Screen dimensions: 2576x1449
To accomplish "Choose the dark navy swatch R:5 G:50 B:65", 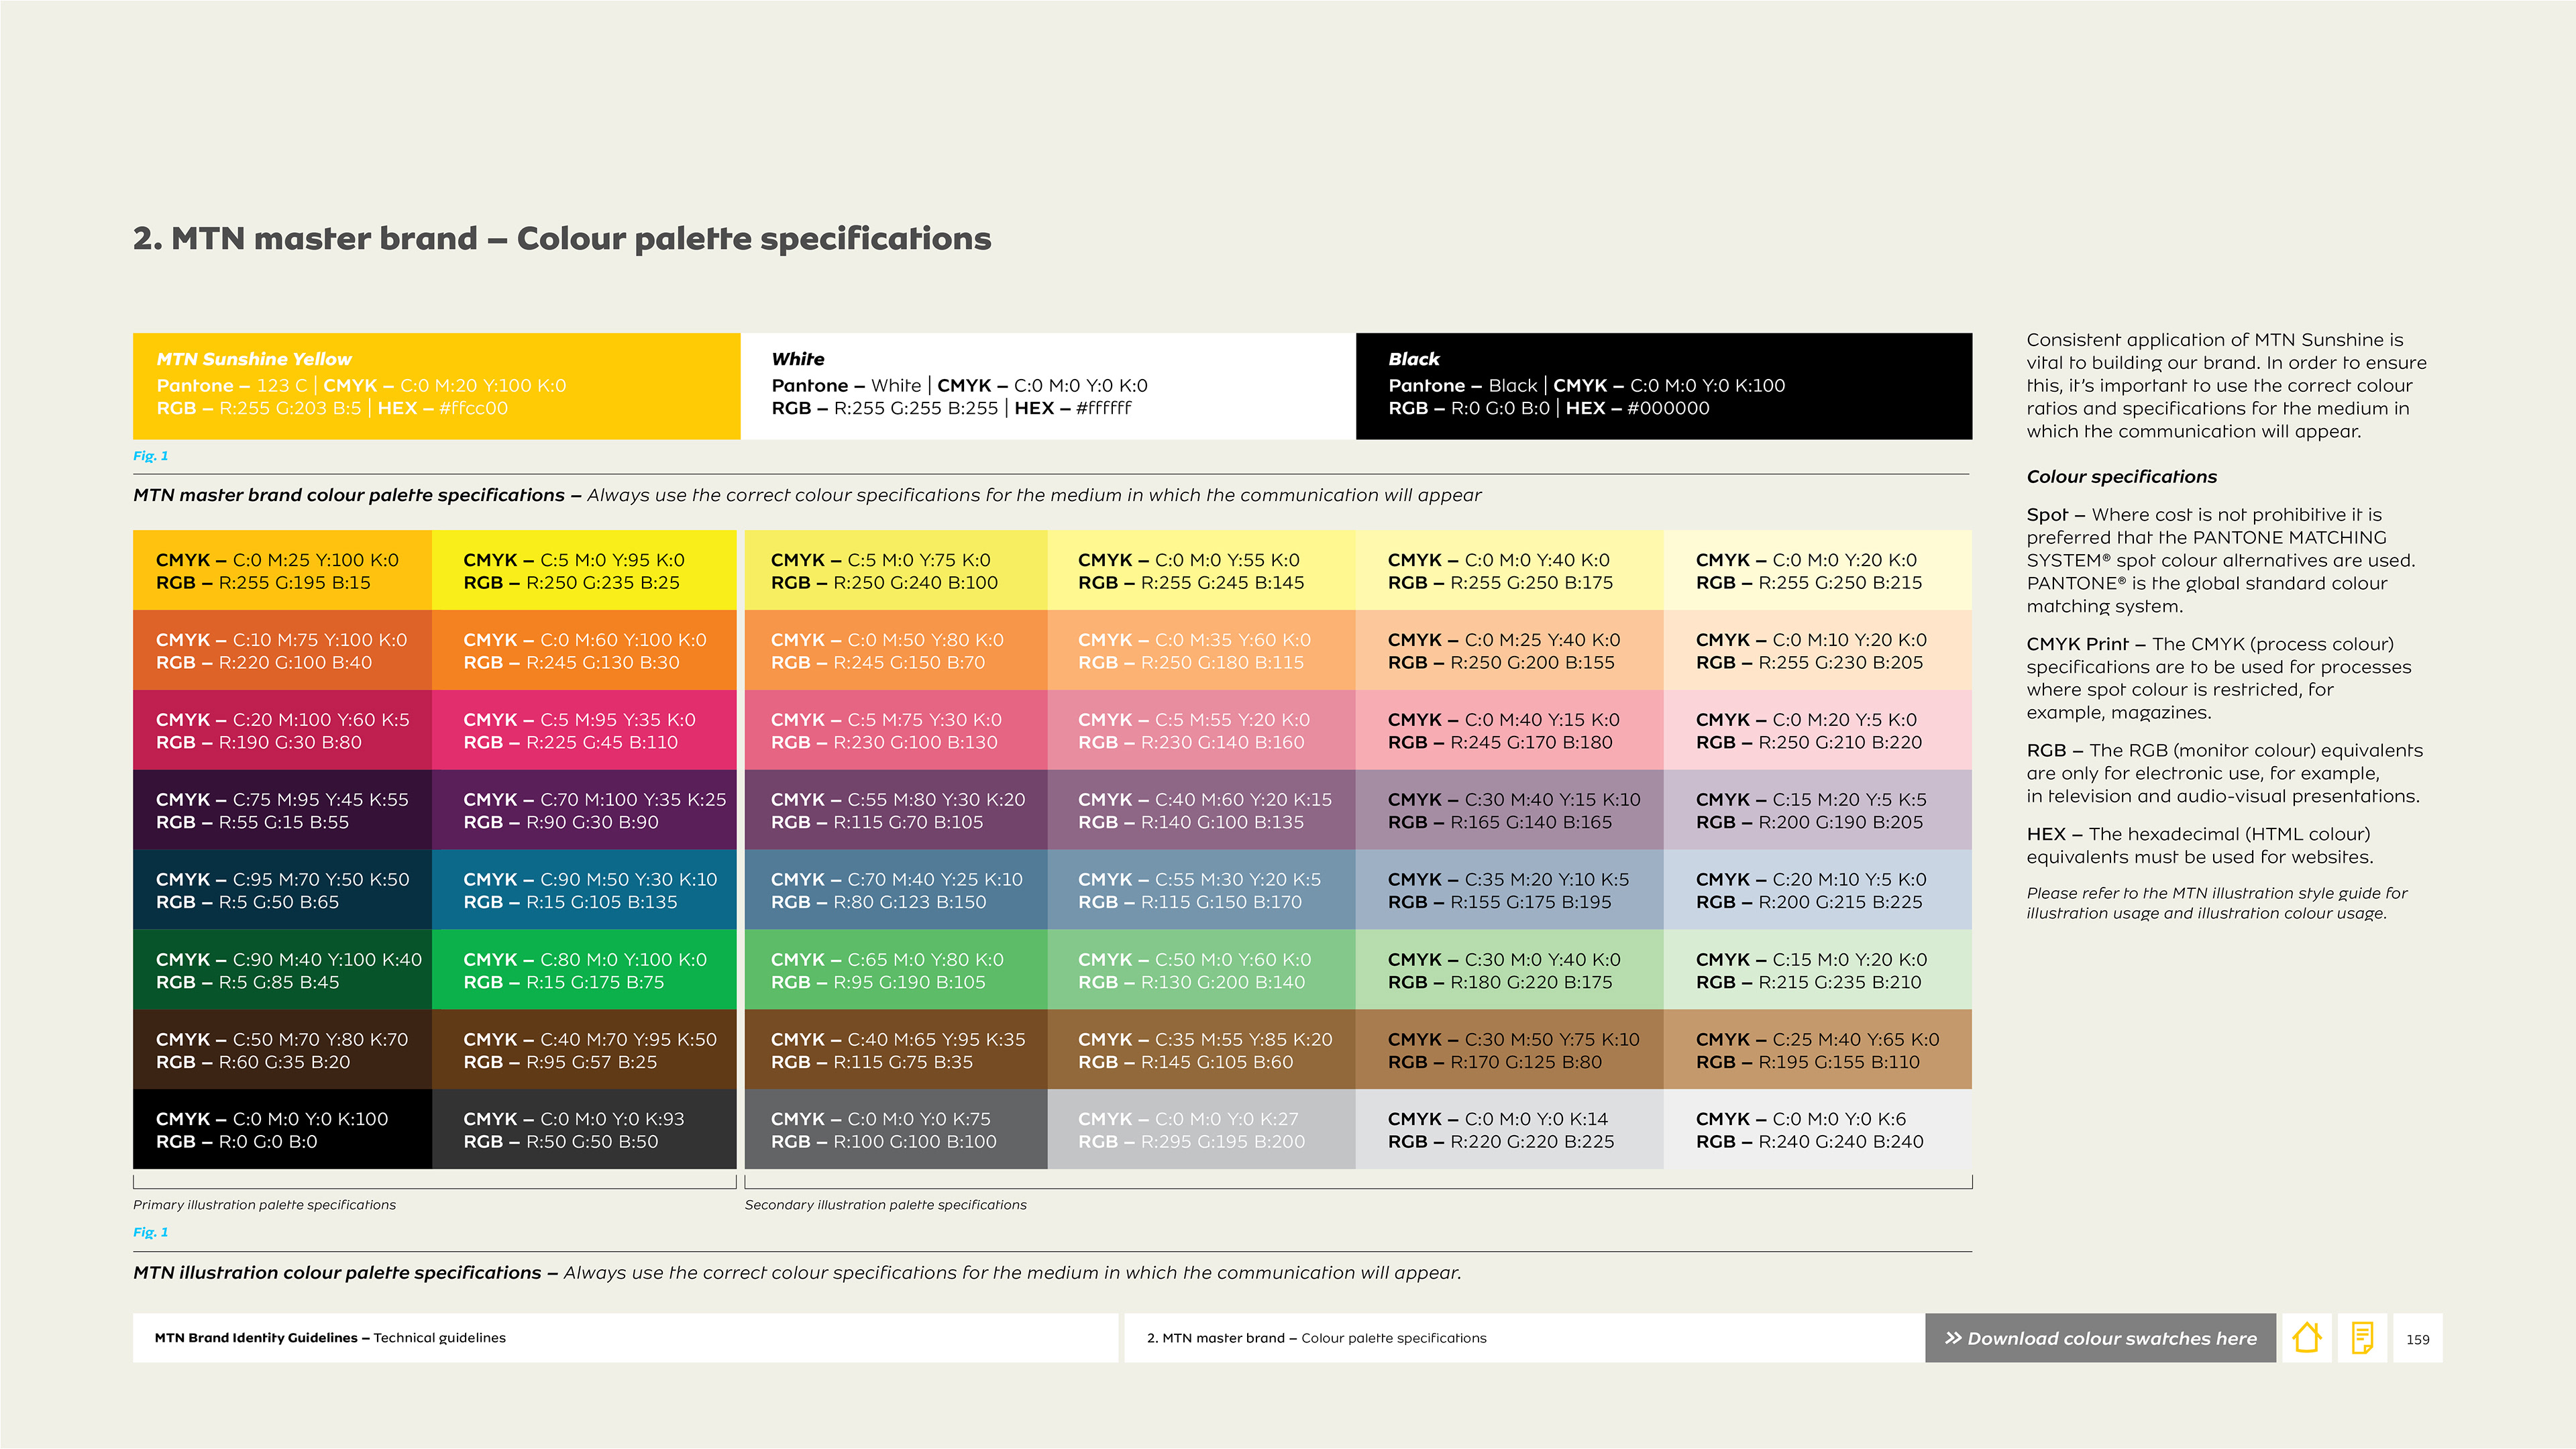I will click(282, 890).
